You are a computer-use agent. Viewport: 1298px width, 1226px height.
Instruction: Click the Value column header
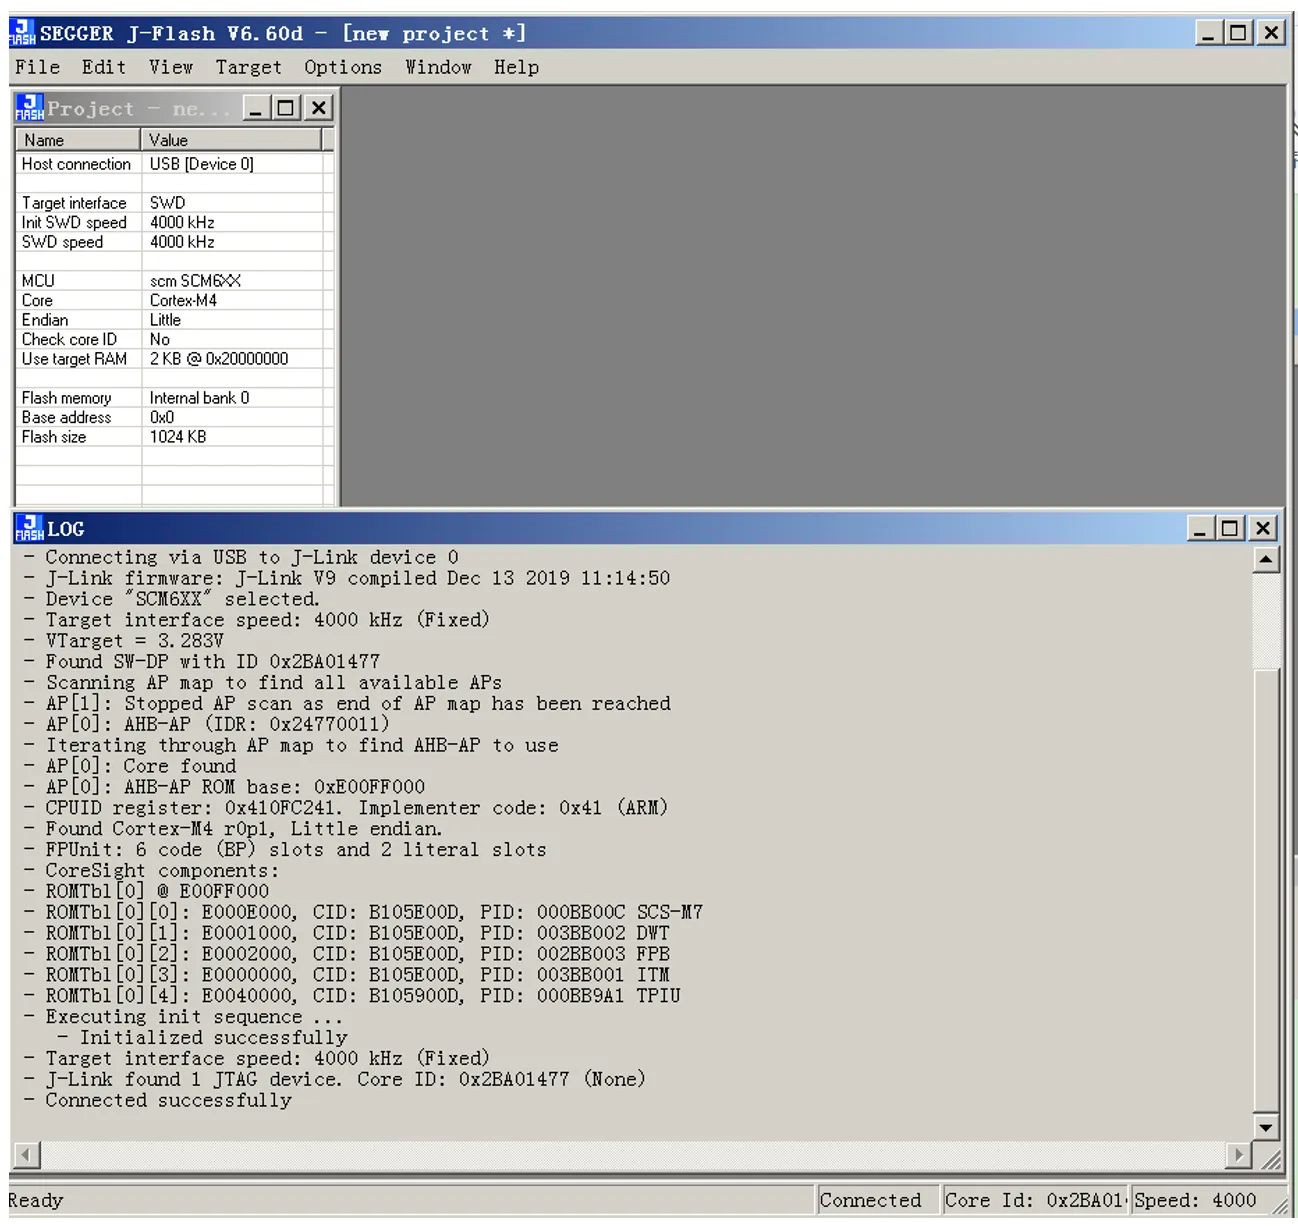pos(231,140)
